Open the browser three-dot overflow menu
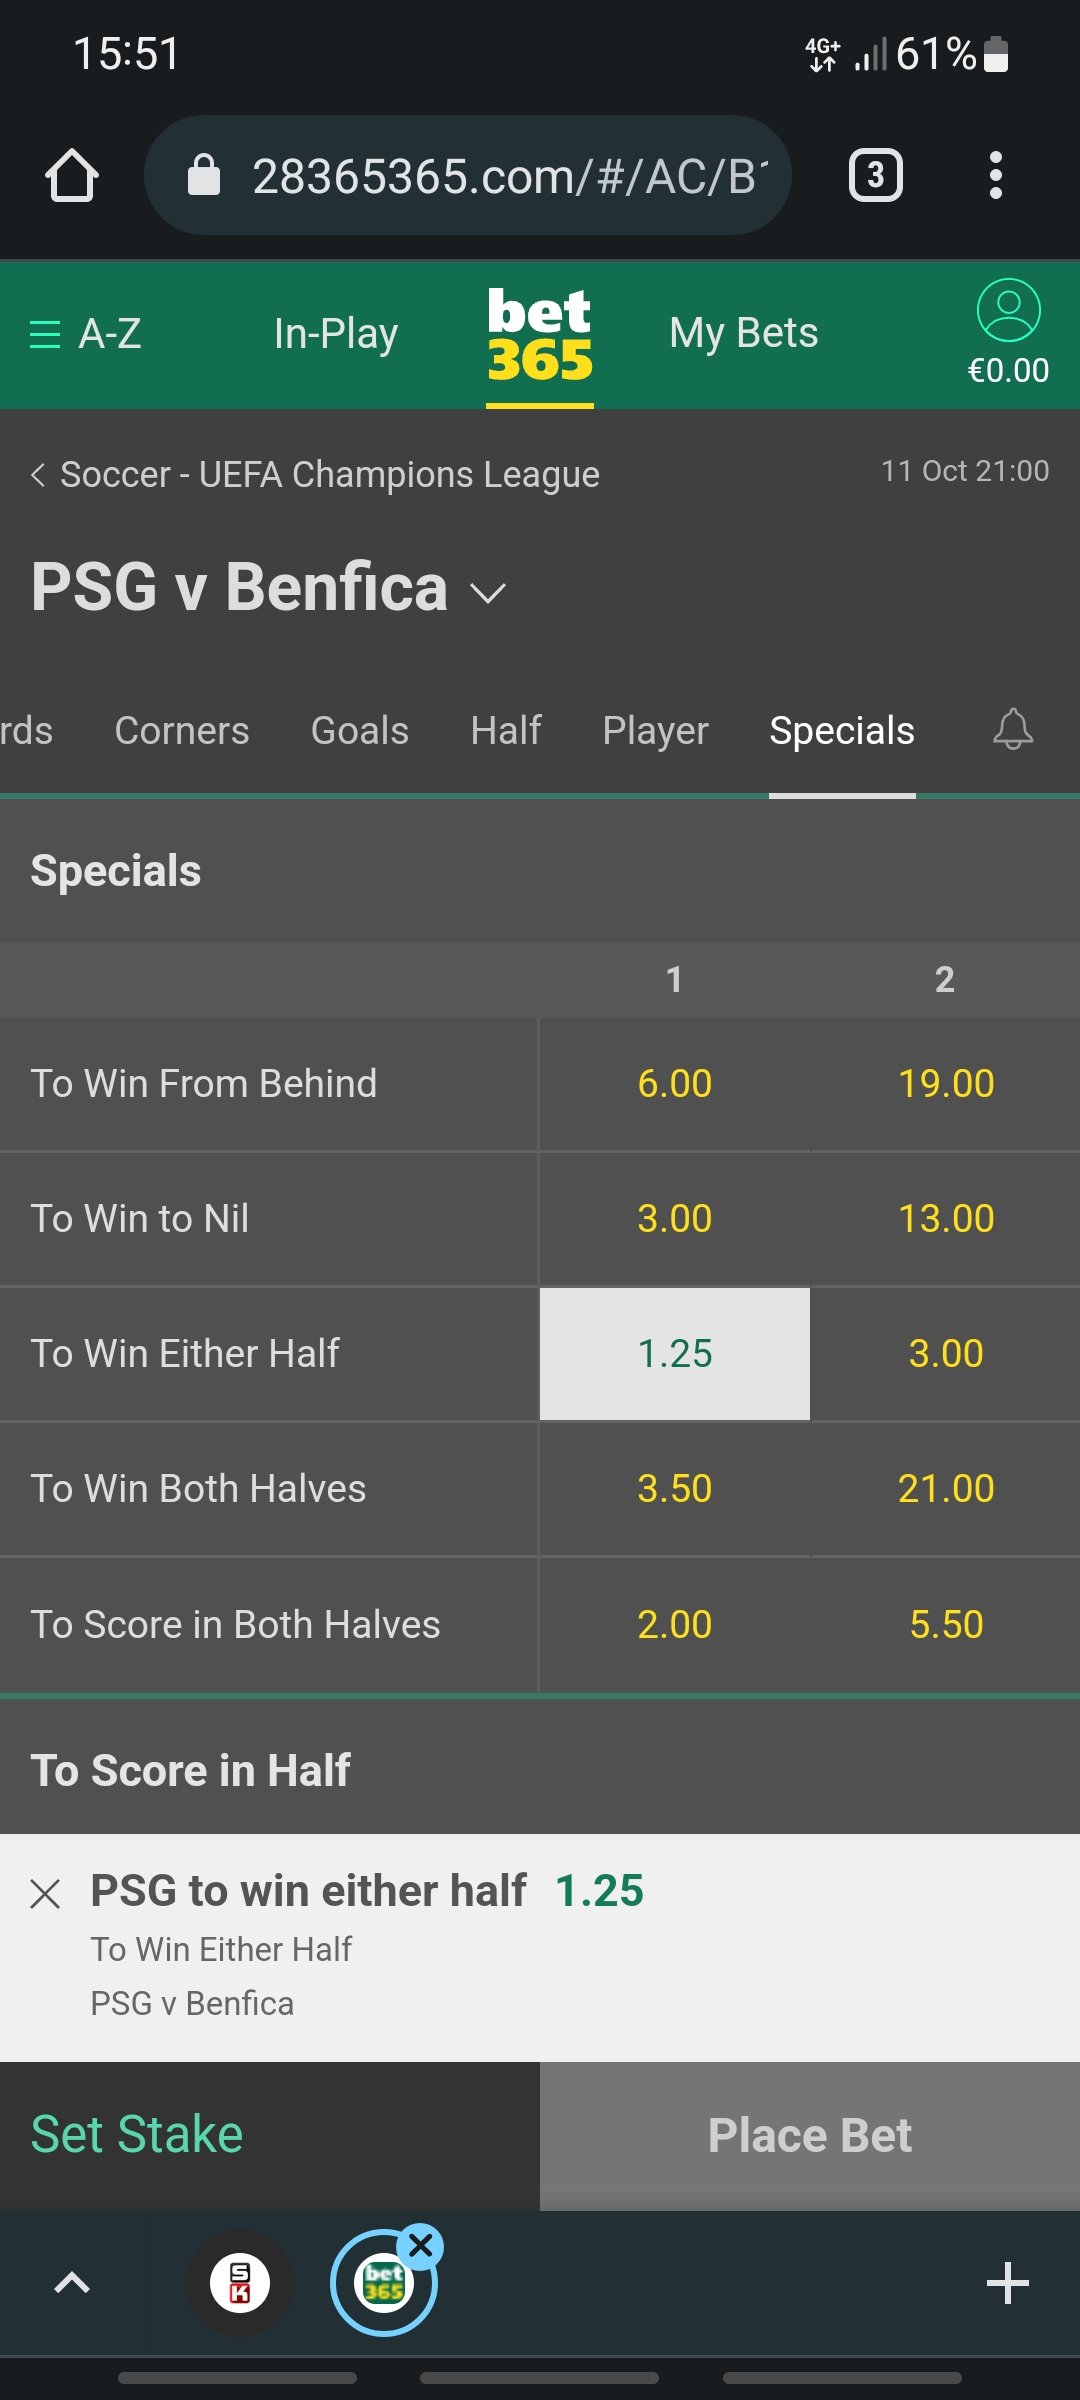1080x2400 pixels. click(995, 175)
